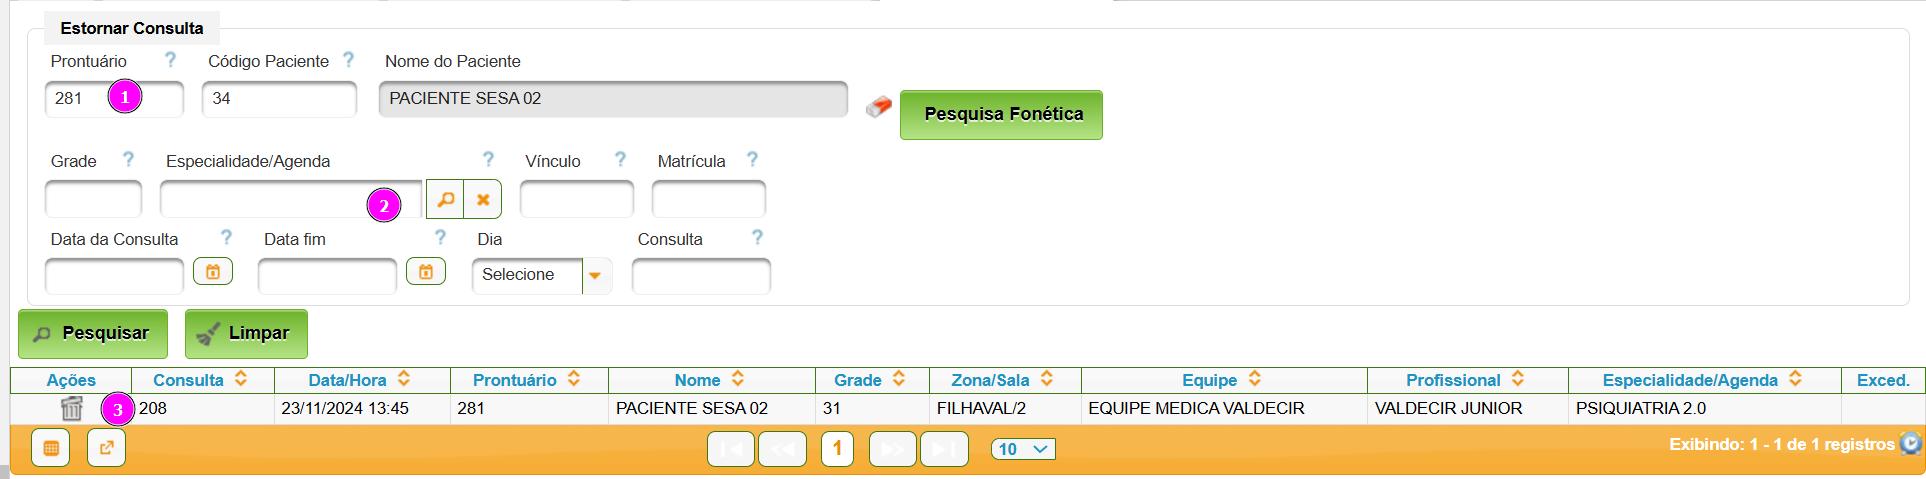1926x479 pixels.
Task: Open the Especialidade/Agenda magnifier search icon
Action: [445, 199]
